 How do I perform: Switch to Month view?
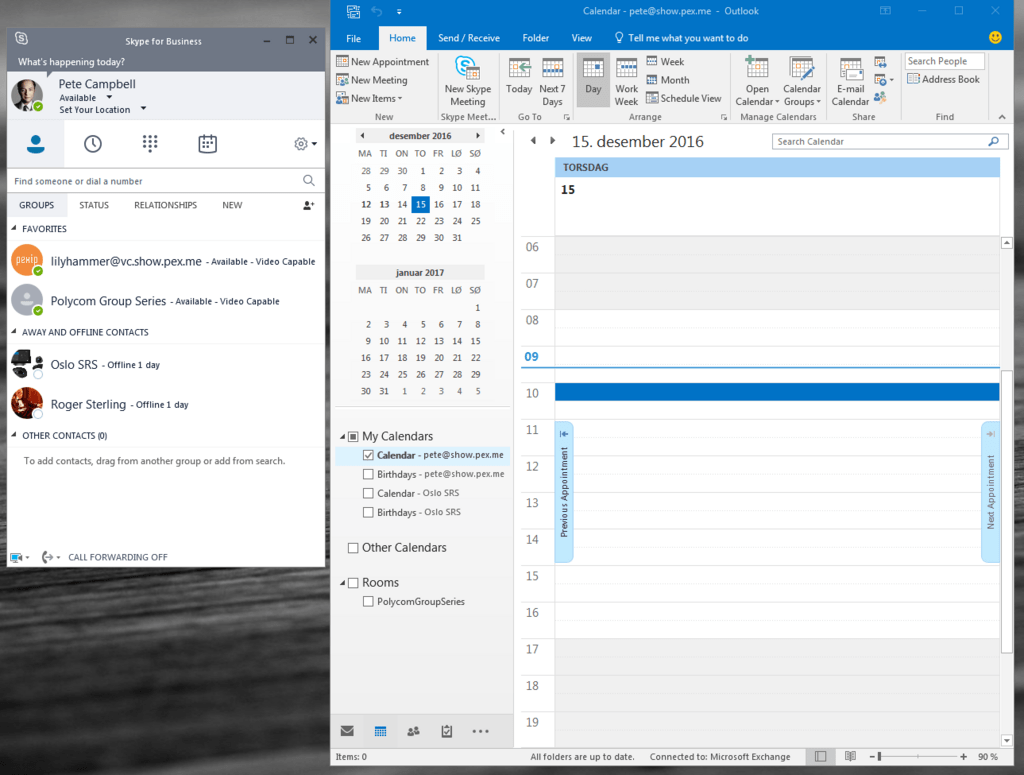coord(667,80)
